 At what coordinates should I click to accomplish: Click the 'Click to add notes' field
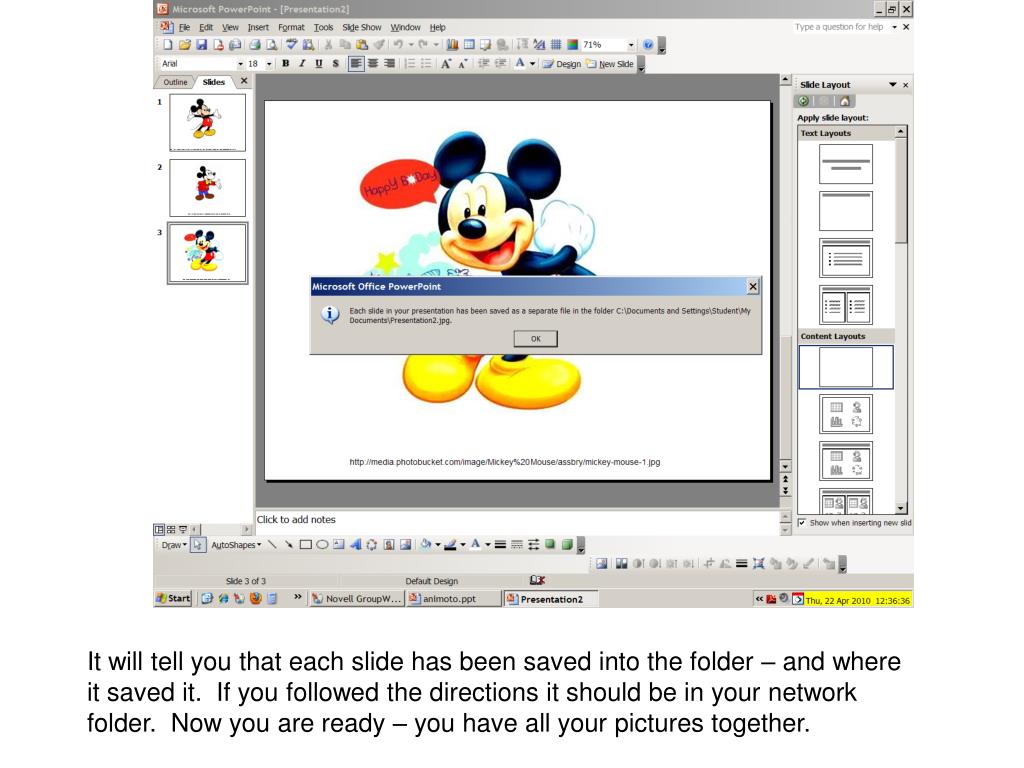click(517, 520)
